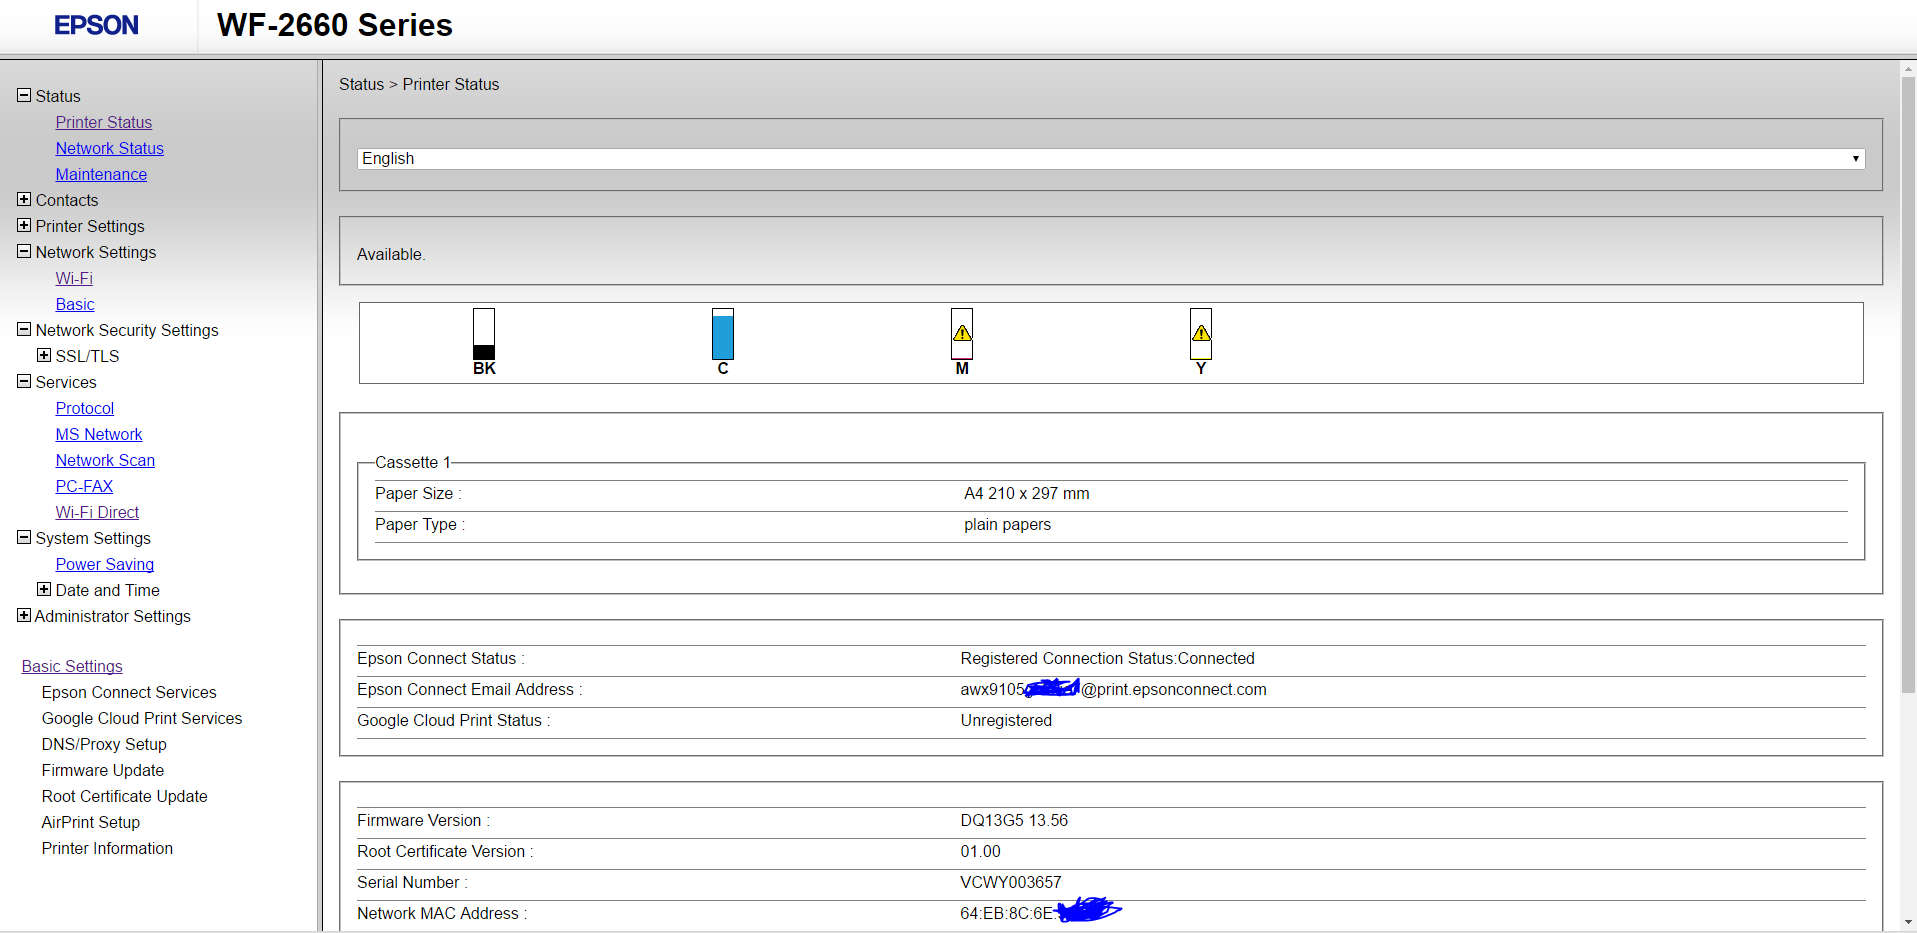Image resolution: width=1917 pixels, height=933 pixels.
Task: Collapse the System Settings section
Action: pos(24,537)
